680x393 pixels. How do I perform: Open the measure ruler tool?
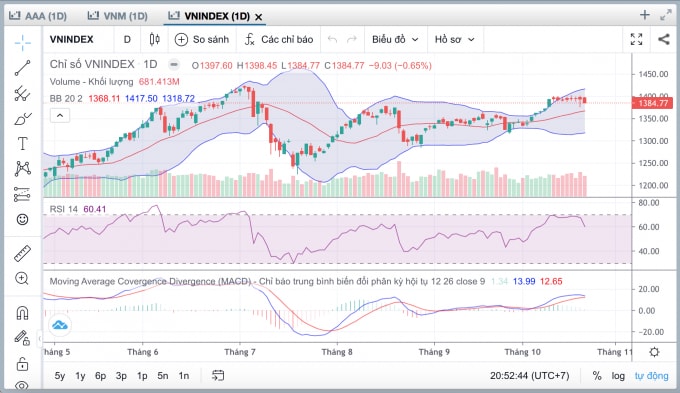pos(23,254)
